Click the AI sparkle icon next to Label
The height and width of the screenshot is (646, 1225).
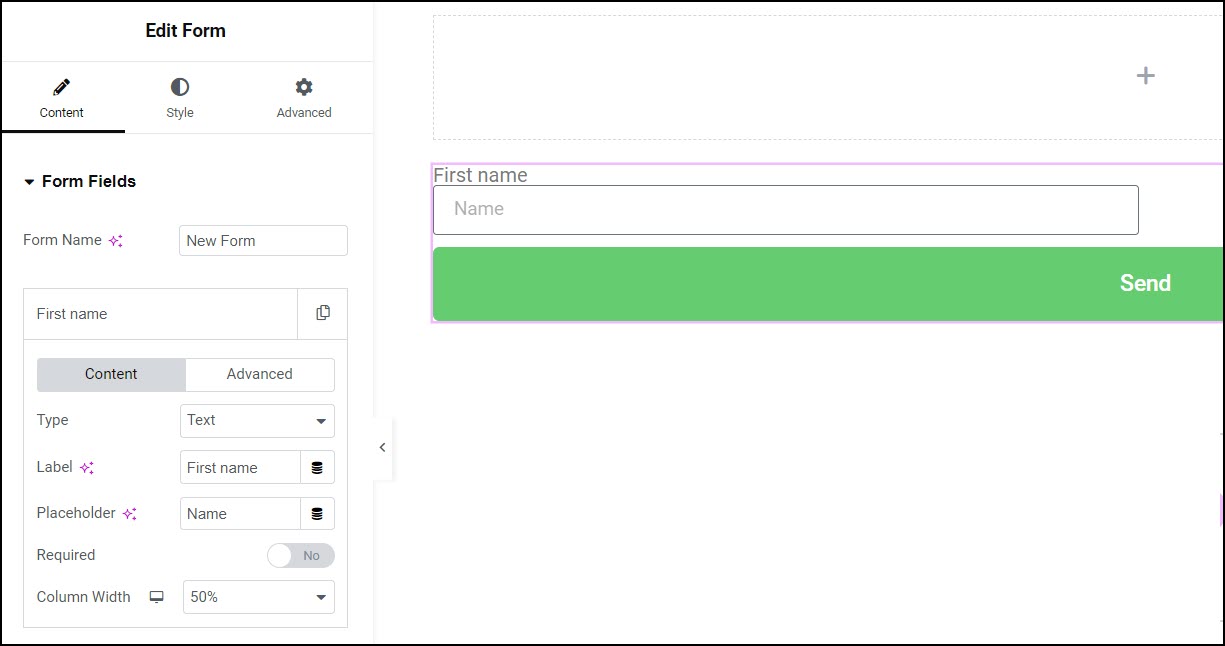pyautogui.click(x=87, y=468)
